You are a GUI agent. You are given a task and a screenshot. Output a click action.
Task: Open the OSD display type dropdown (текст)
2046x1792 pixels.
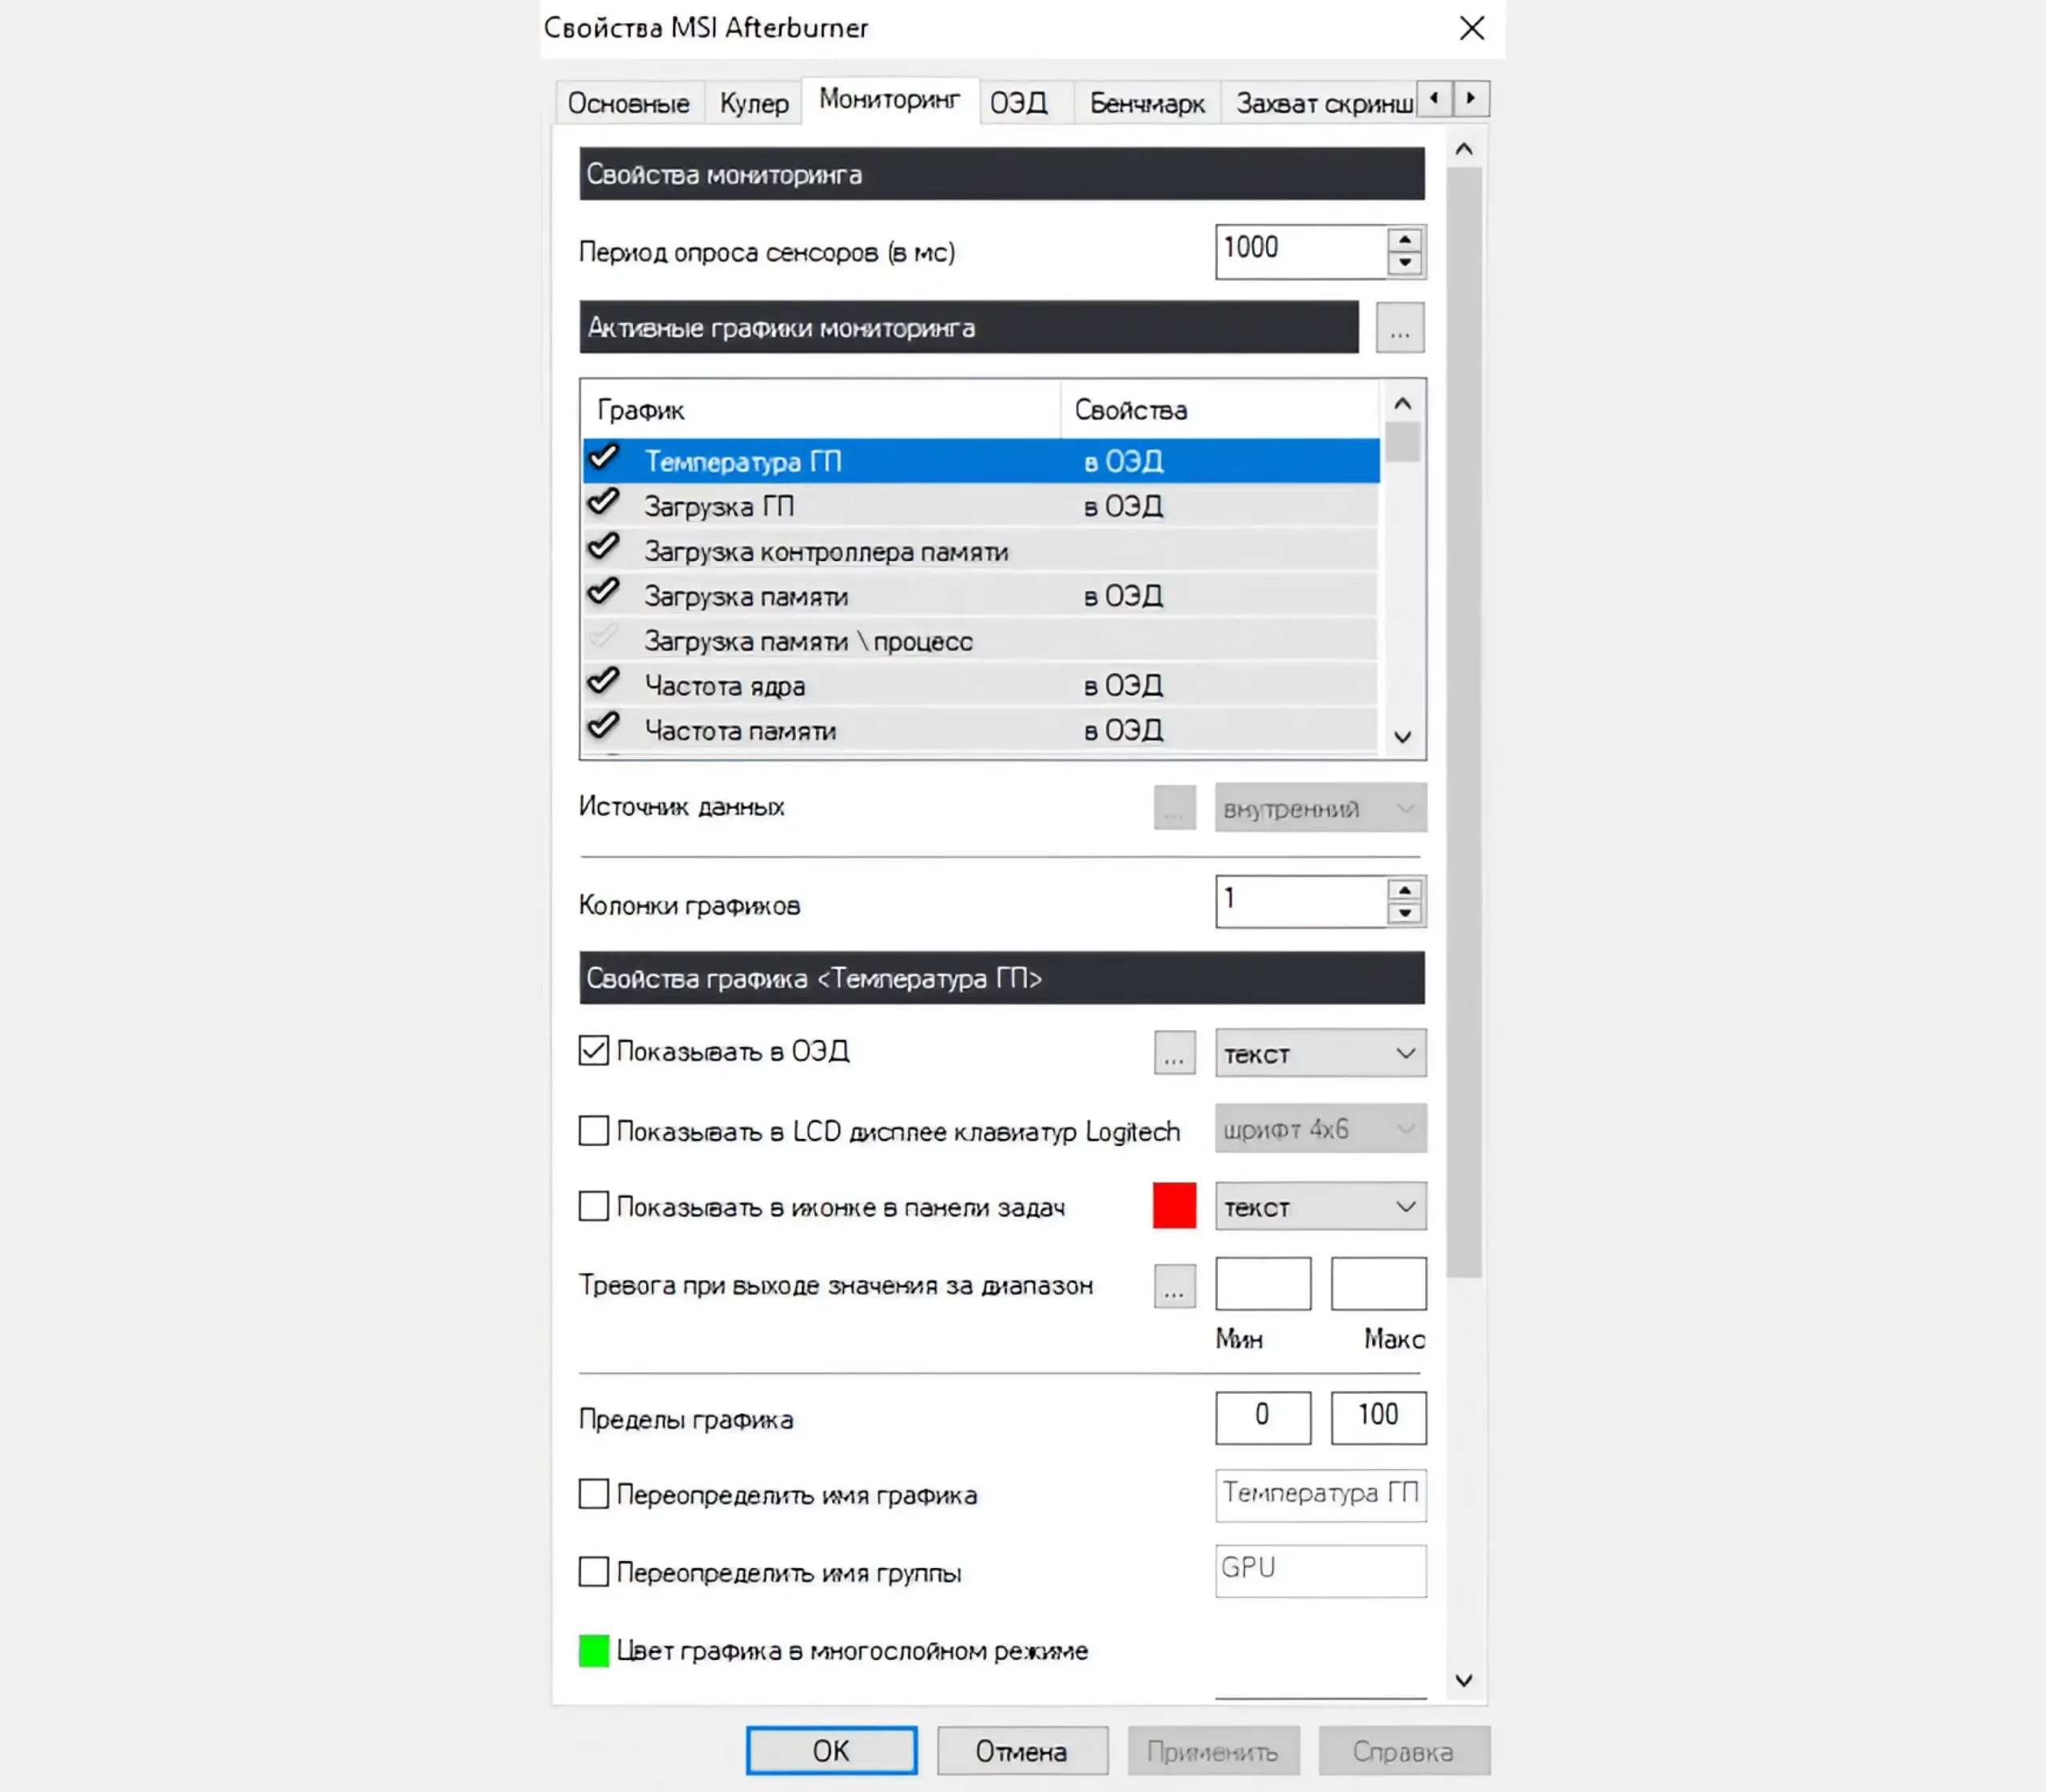tap(1320, 1054)
